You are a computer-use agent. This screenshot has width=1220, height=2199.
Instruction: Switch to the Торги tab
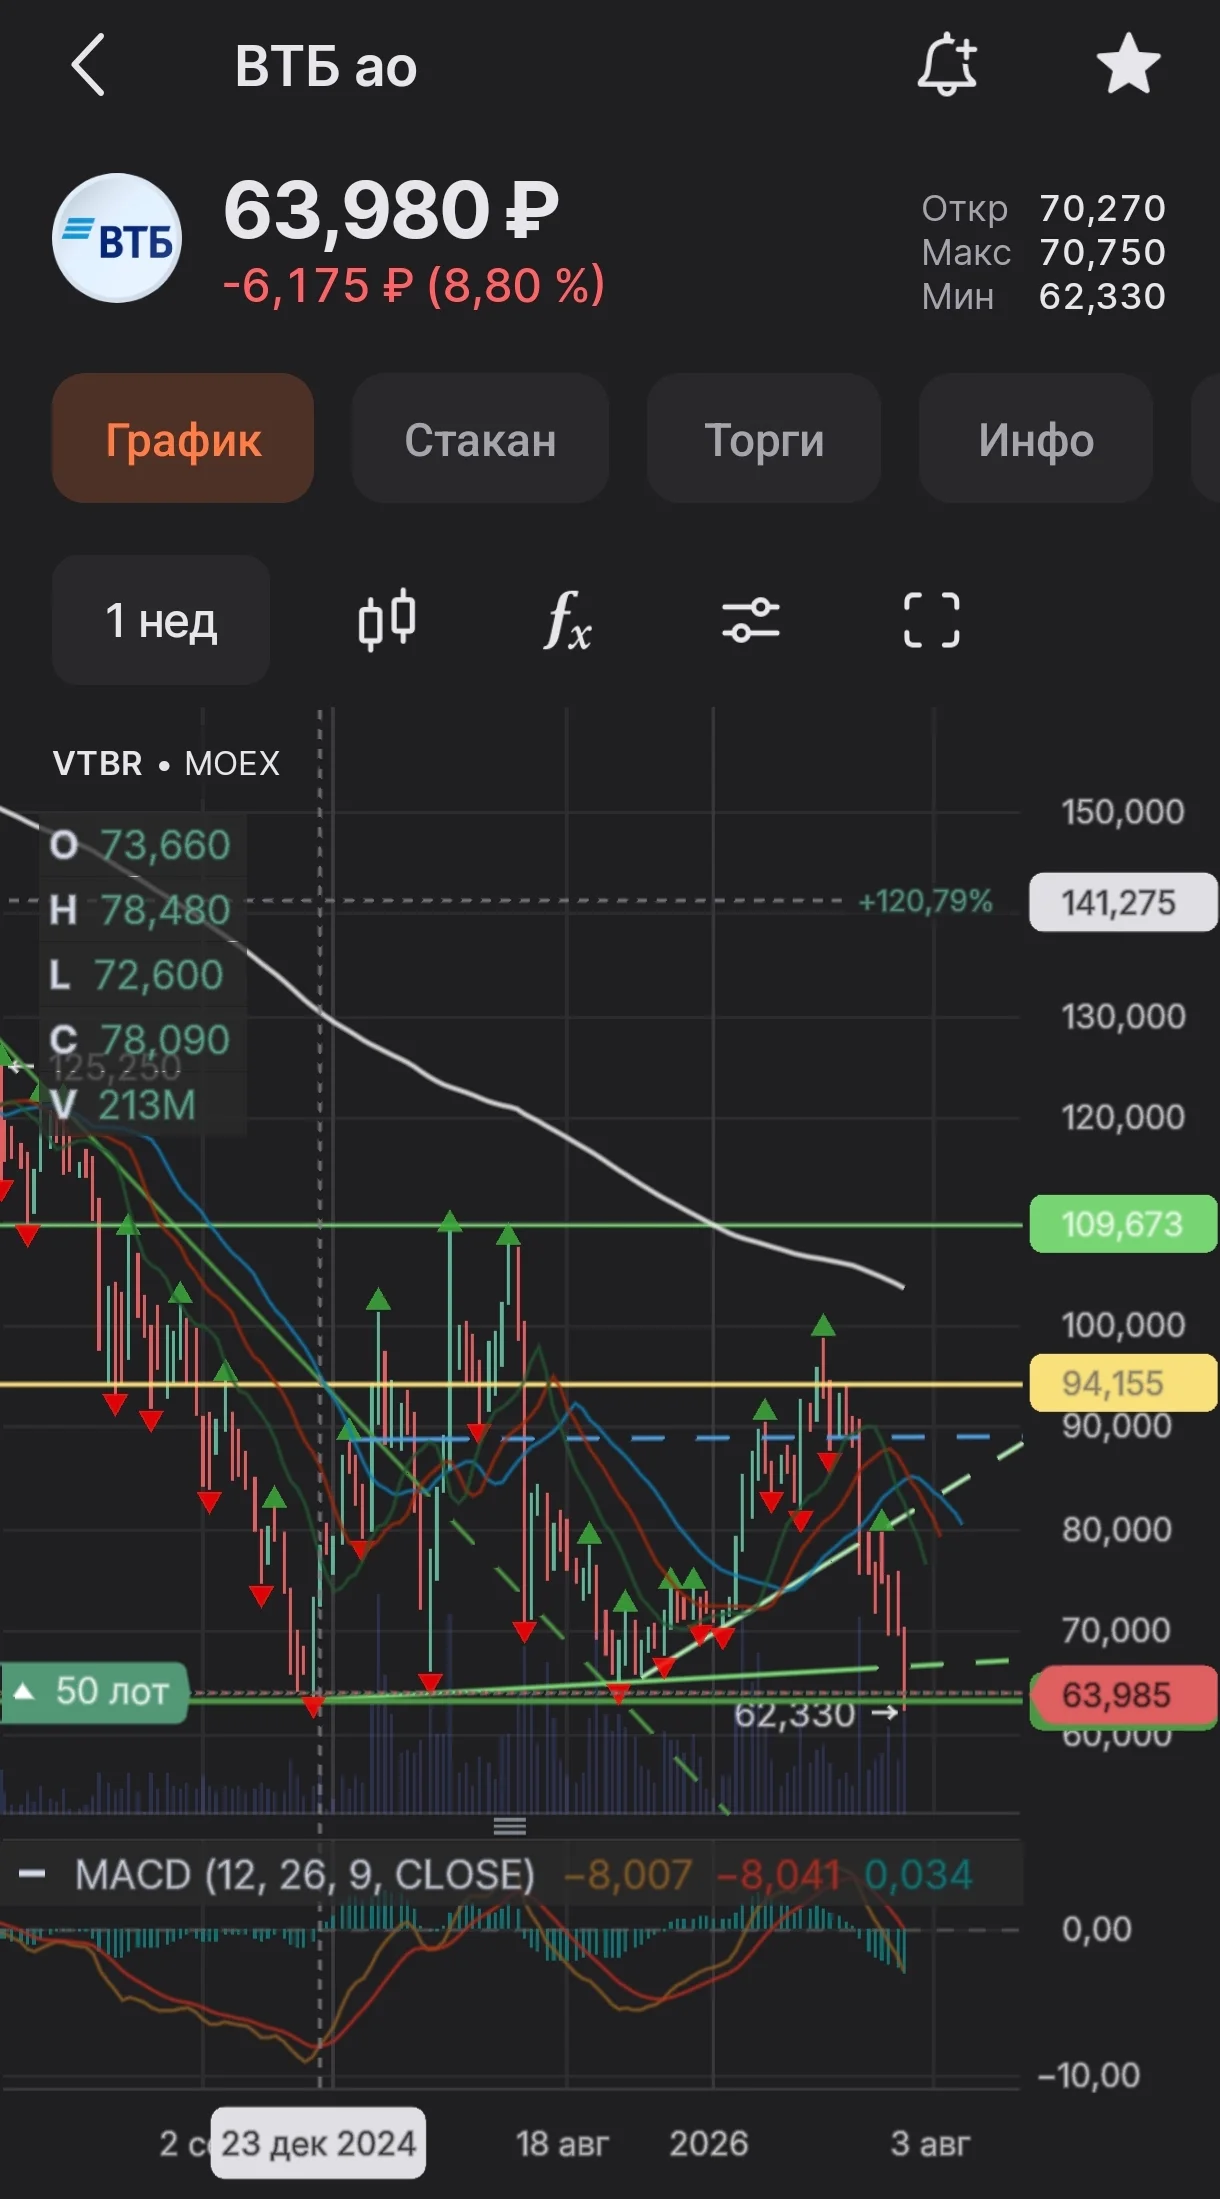point(764,438)
